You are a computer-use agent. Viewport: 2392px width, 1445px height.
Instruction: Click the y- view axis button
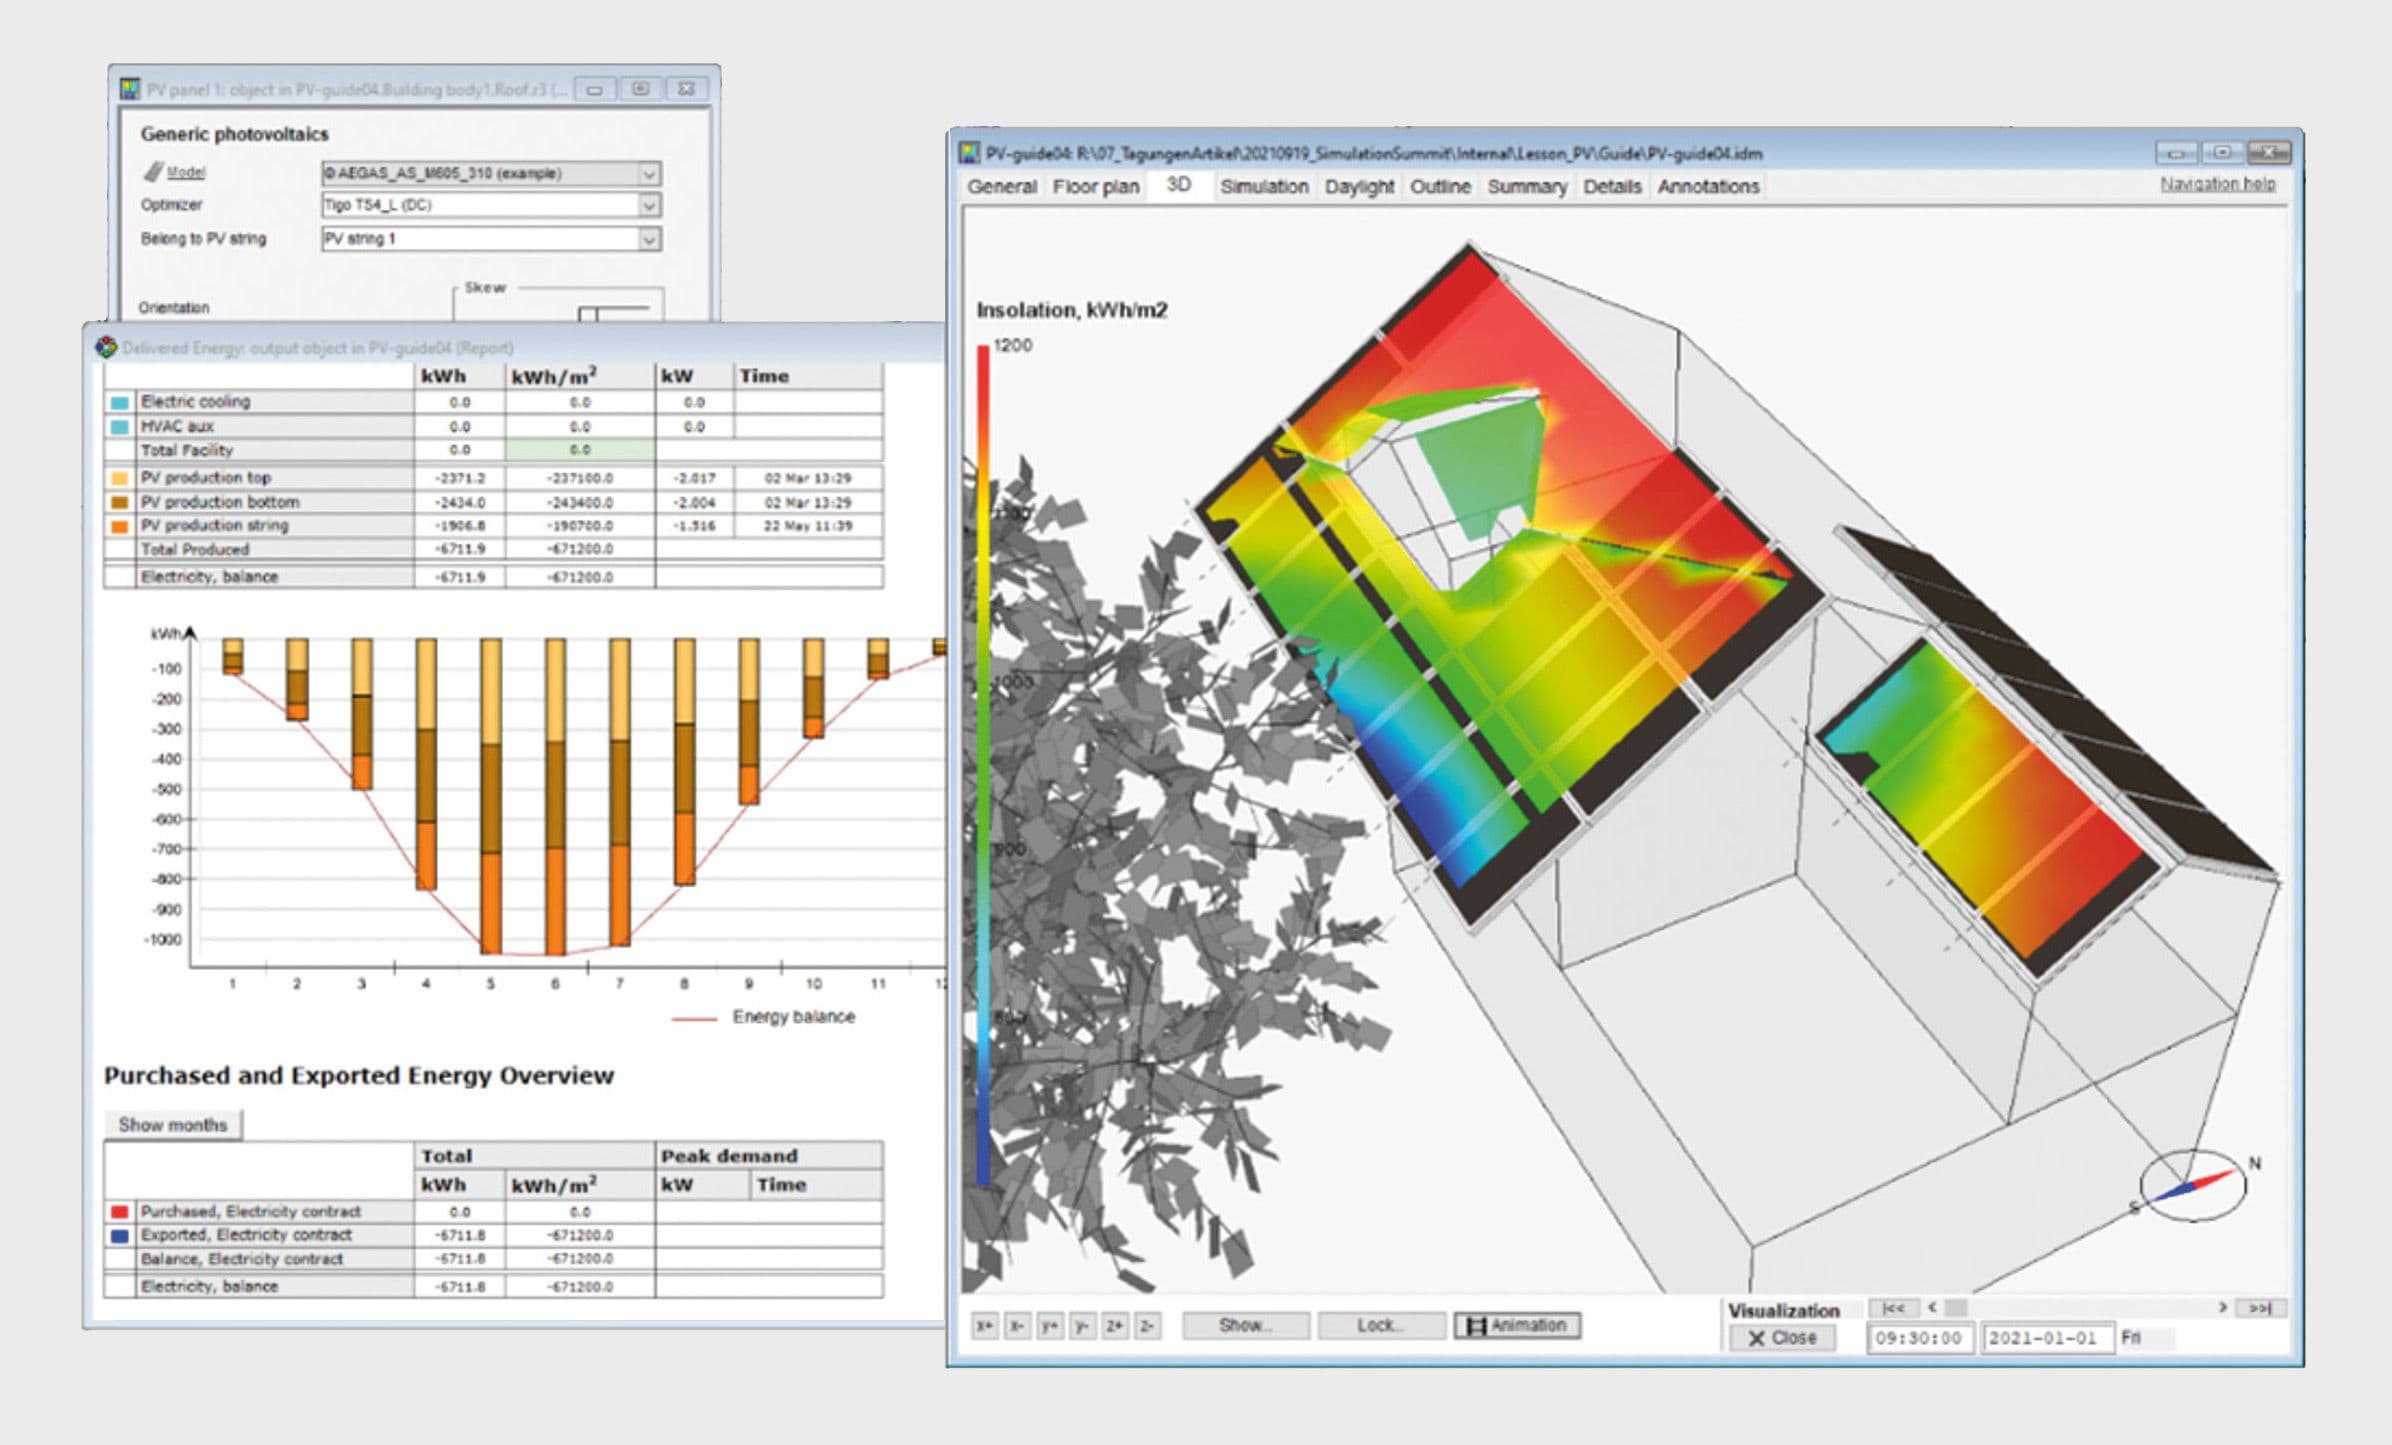1081,1326
